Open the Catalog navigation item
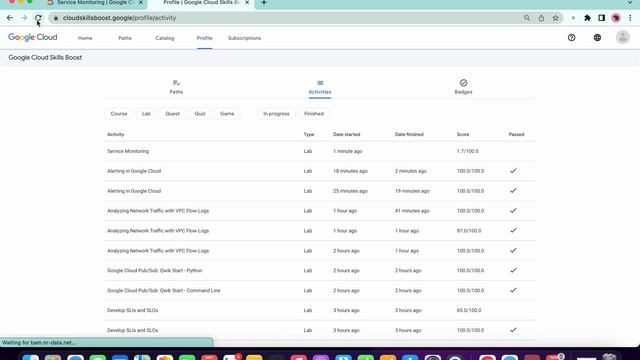Screen dimensions: 640x360 click(x=165, y=38)
